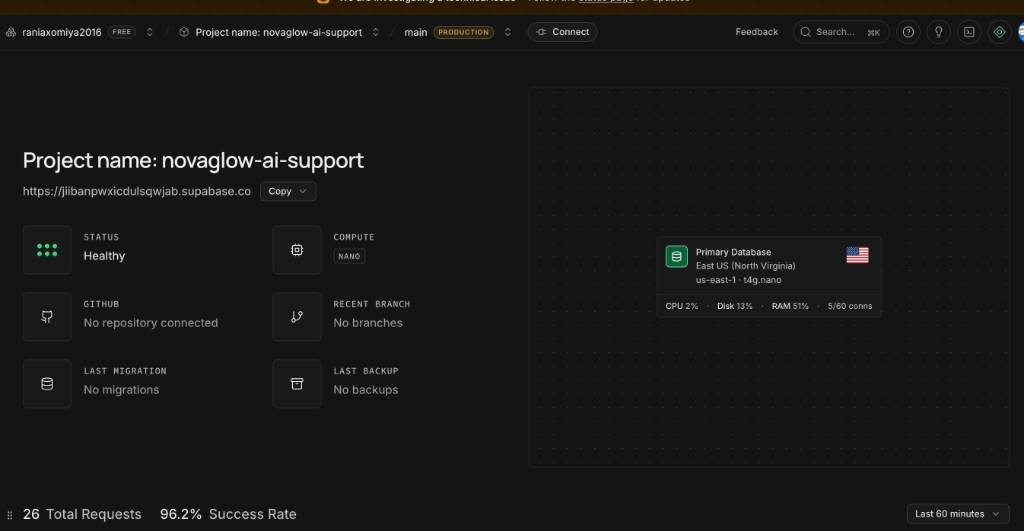Click the NANO compute badge
The image size is (1024, 531).
[x=349, y=256]
